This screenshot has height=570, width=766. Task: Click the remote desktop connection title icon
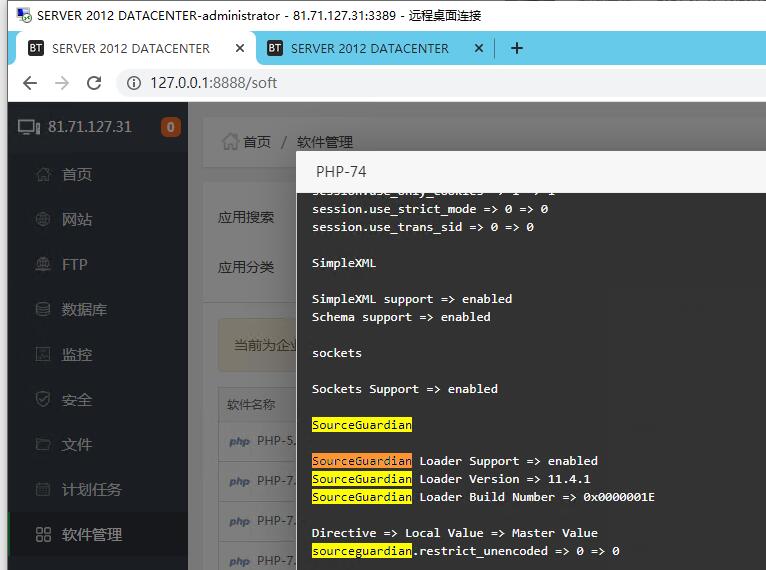[x=24, y=15]
